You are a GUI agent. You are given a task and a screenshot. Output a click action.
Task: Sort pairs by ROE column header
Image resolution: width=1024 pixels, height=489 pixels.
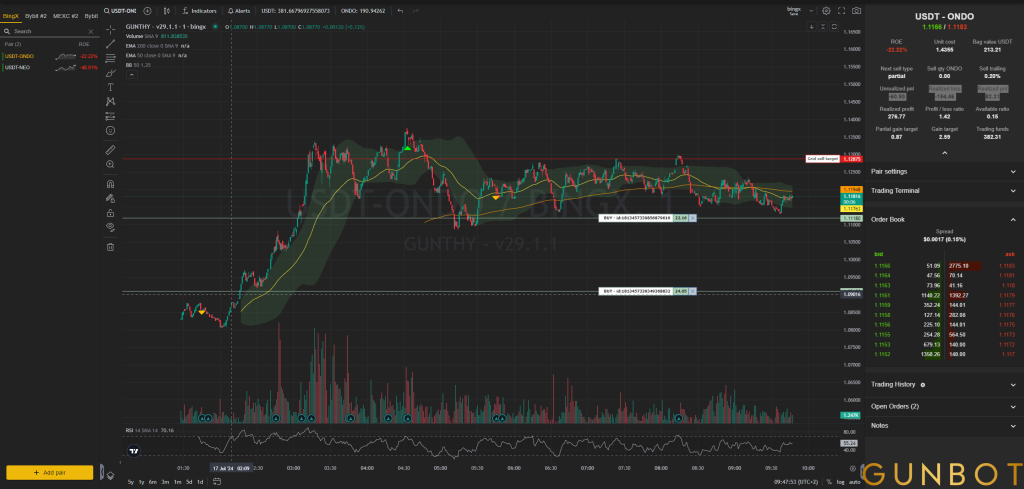tap(84, 44)
